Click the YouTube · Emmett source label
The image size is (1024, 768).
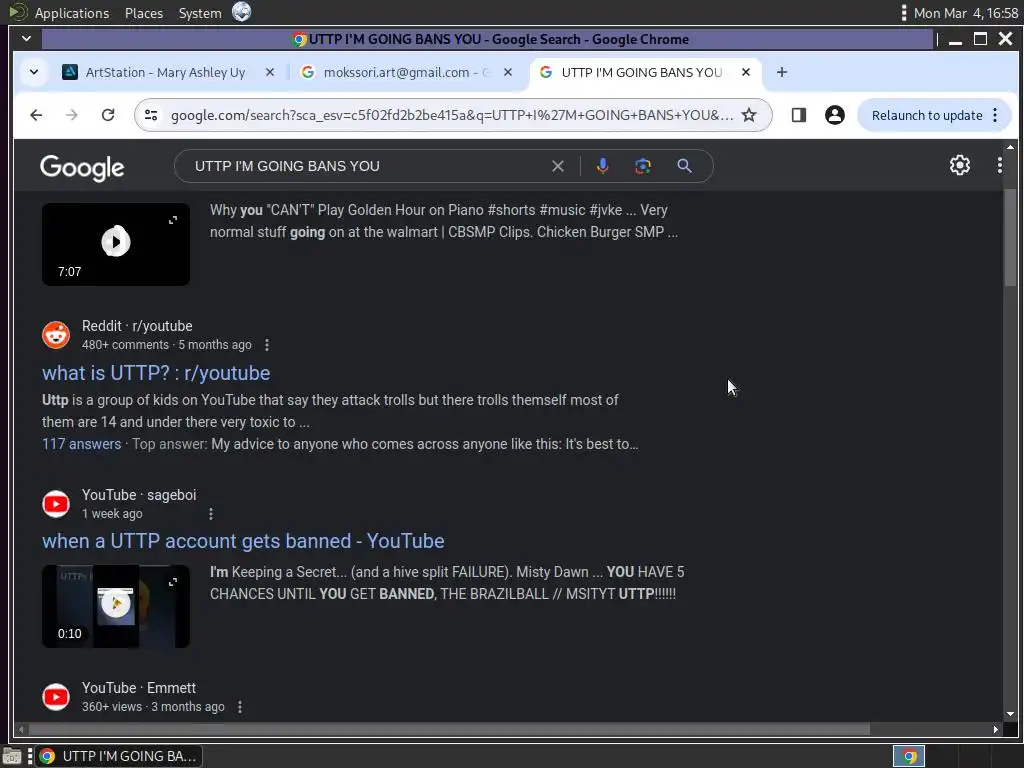(x=139, y=688)
